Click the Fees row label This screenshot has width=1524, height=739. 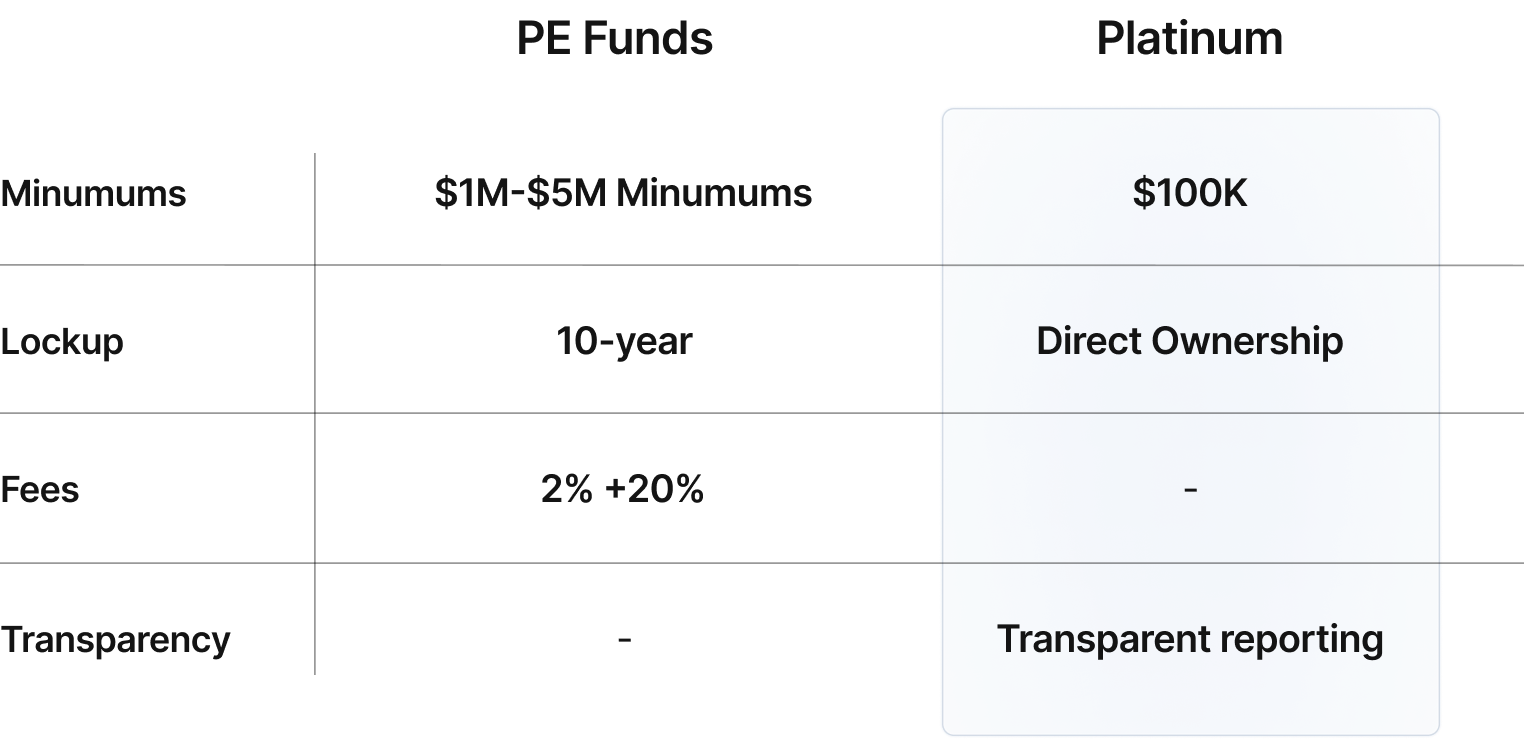pos(40,490)
